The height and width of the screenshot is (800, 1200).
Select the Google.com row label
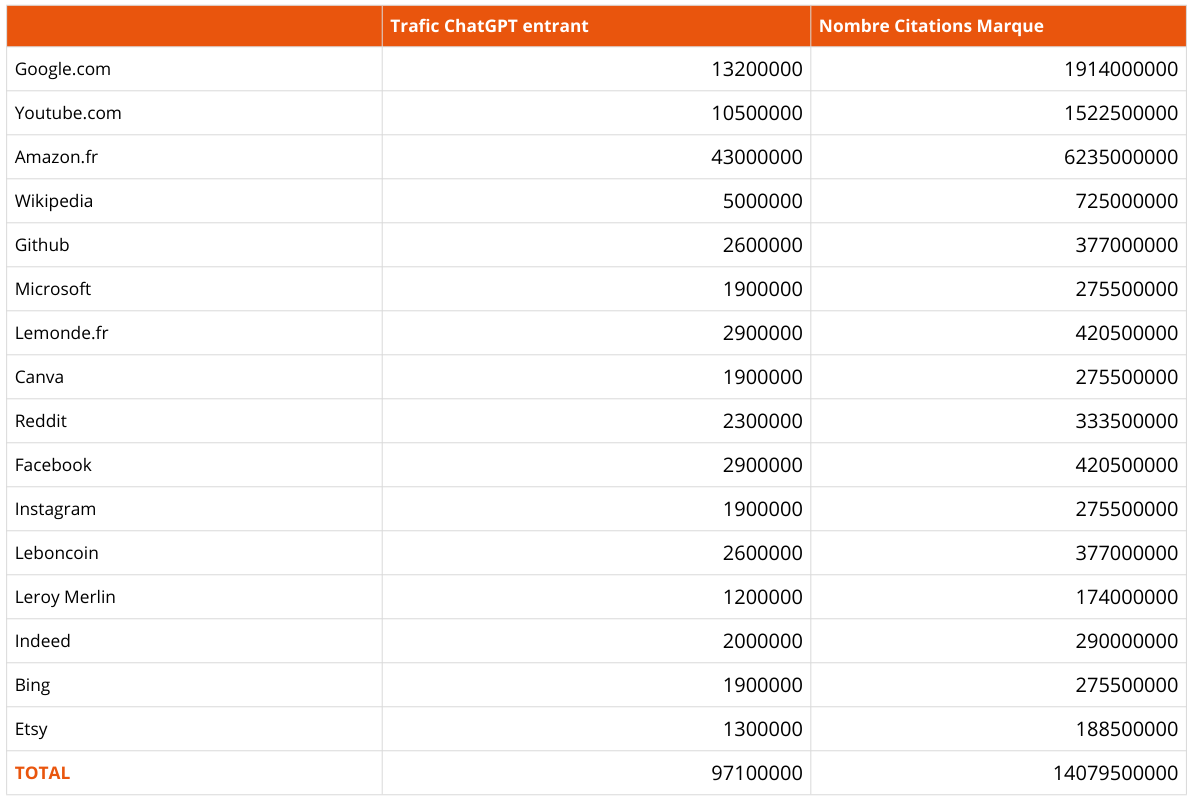pos(63,69)
